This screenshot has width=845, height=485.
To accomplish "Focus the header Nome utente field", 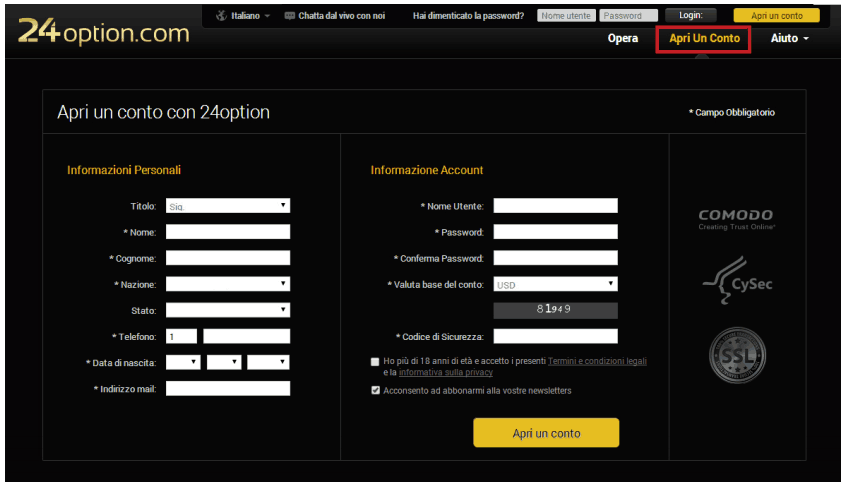I will pos(566,16).
